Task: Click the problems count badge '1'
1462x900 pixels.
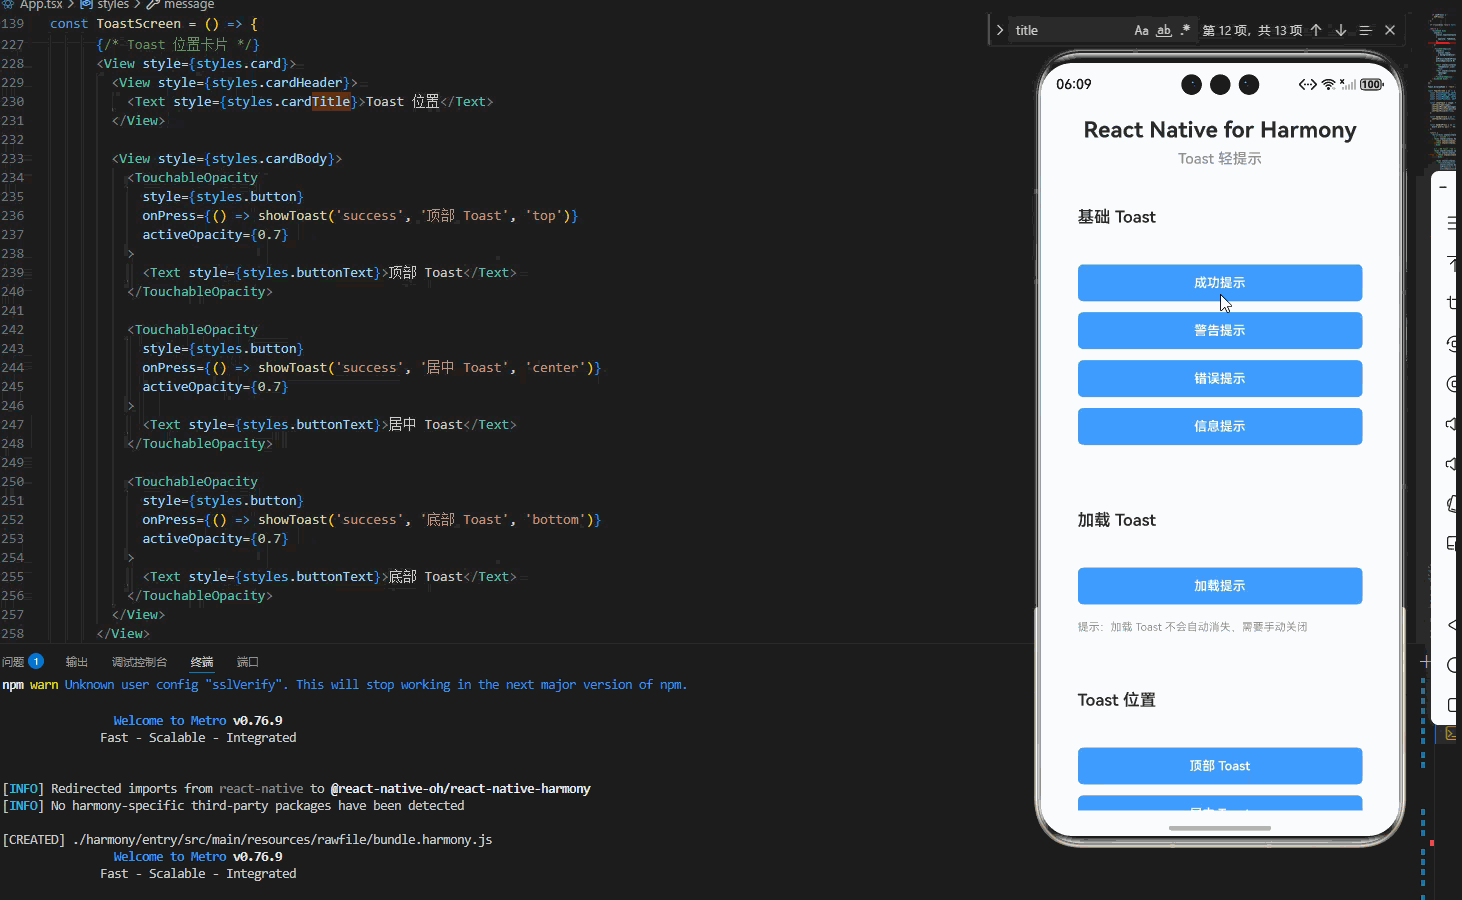Action: click(x=36, y=661)
